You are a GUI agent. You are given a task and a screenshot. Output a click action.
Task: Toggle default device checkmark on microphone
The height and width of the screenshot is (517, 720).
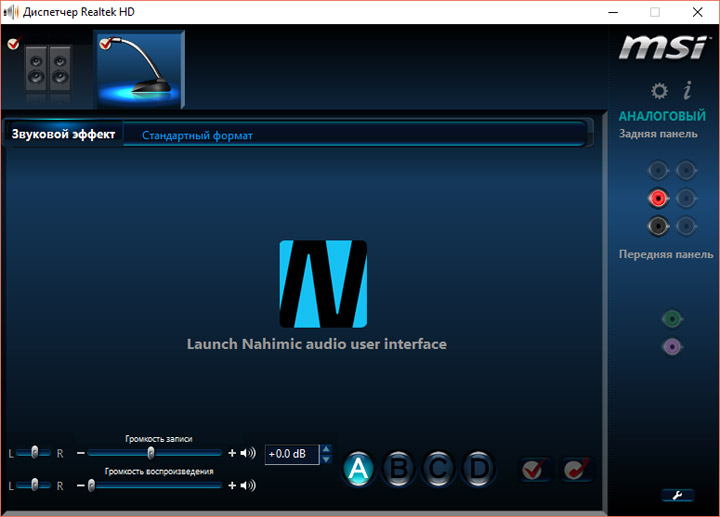106,44
